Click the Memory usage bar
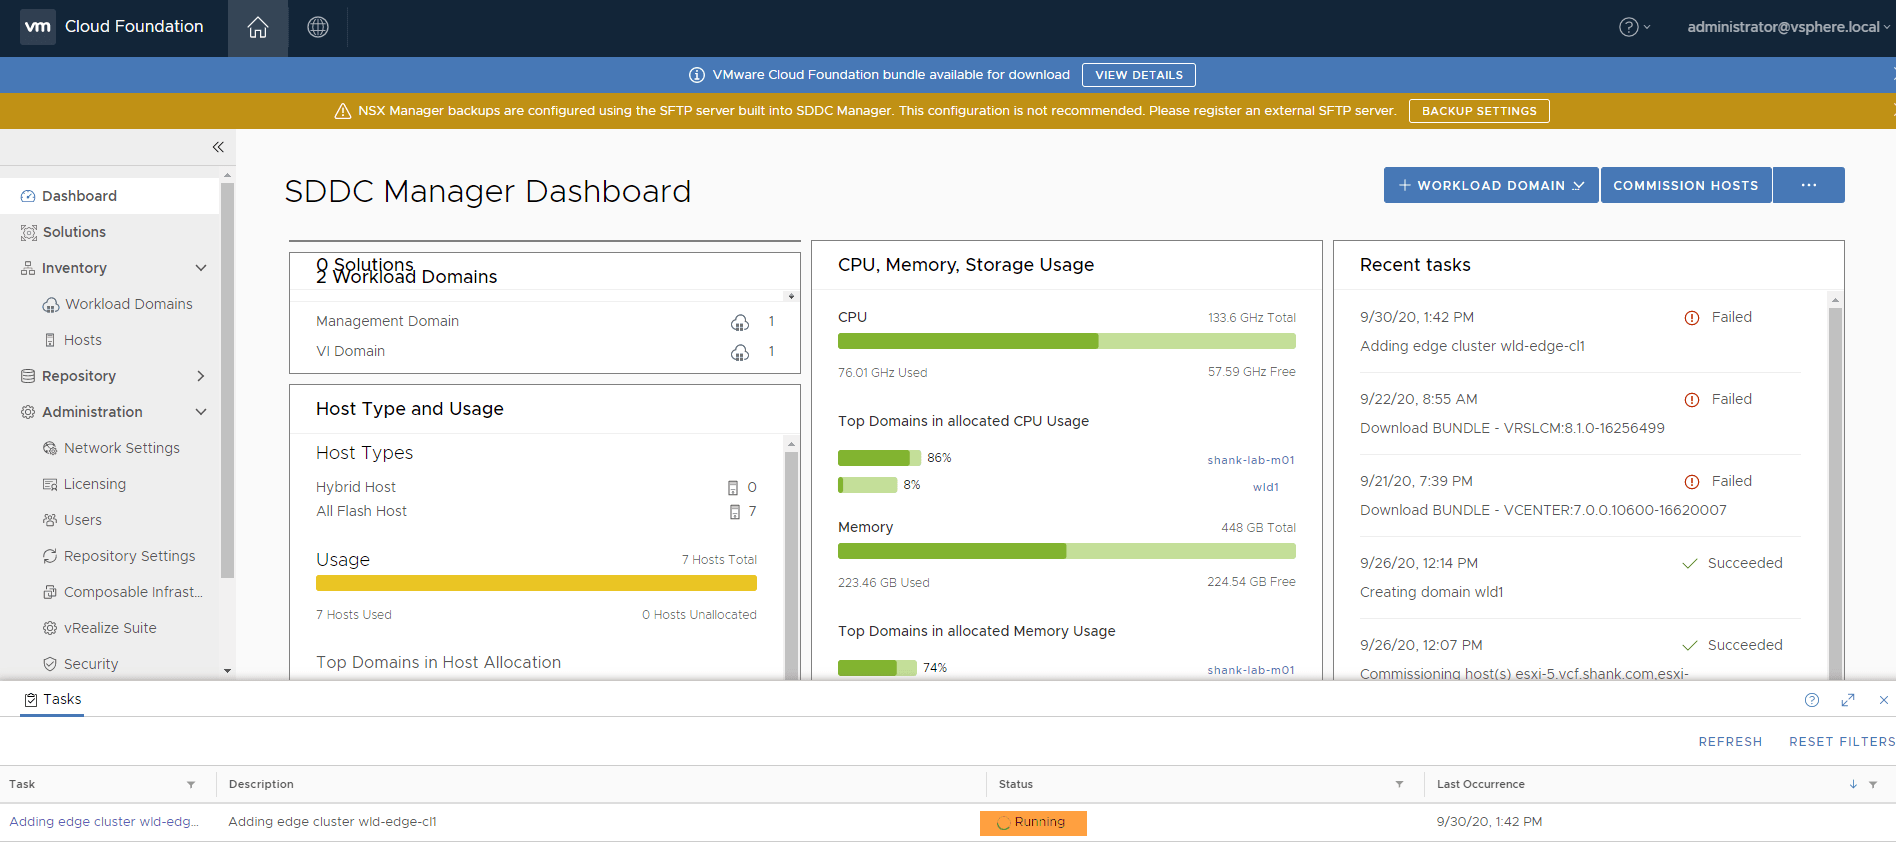This screenshot has width=1896, height=843. click(1067, 551)
